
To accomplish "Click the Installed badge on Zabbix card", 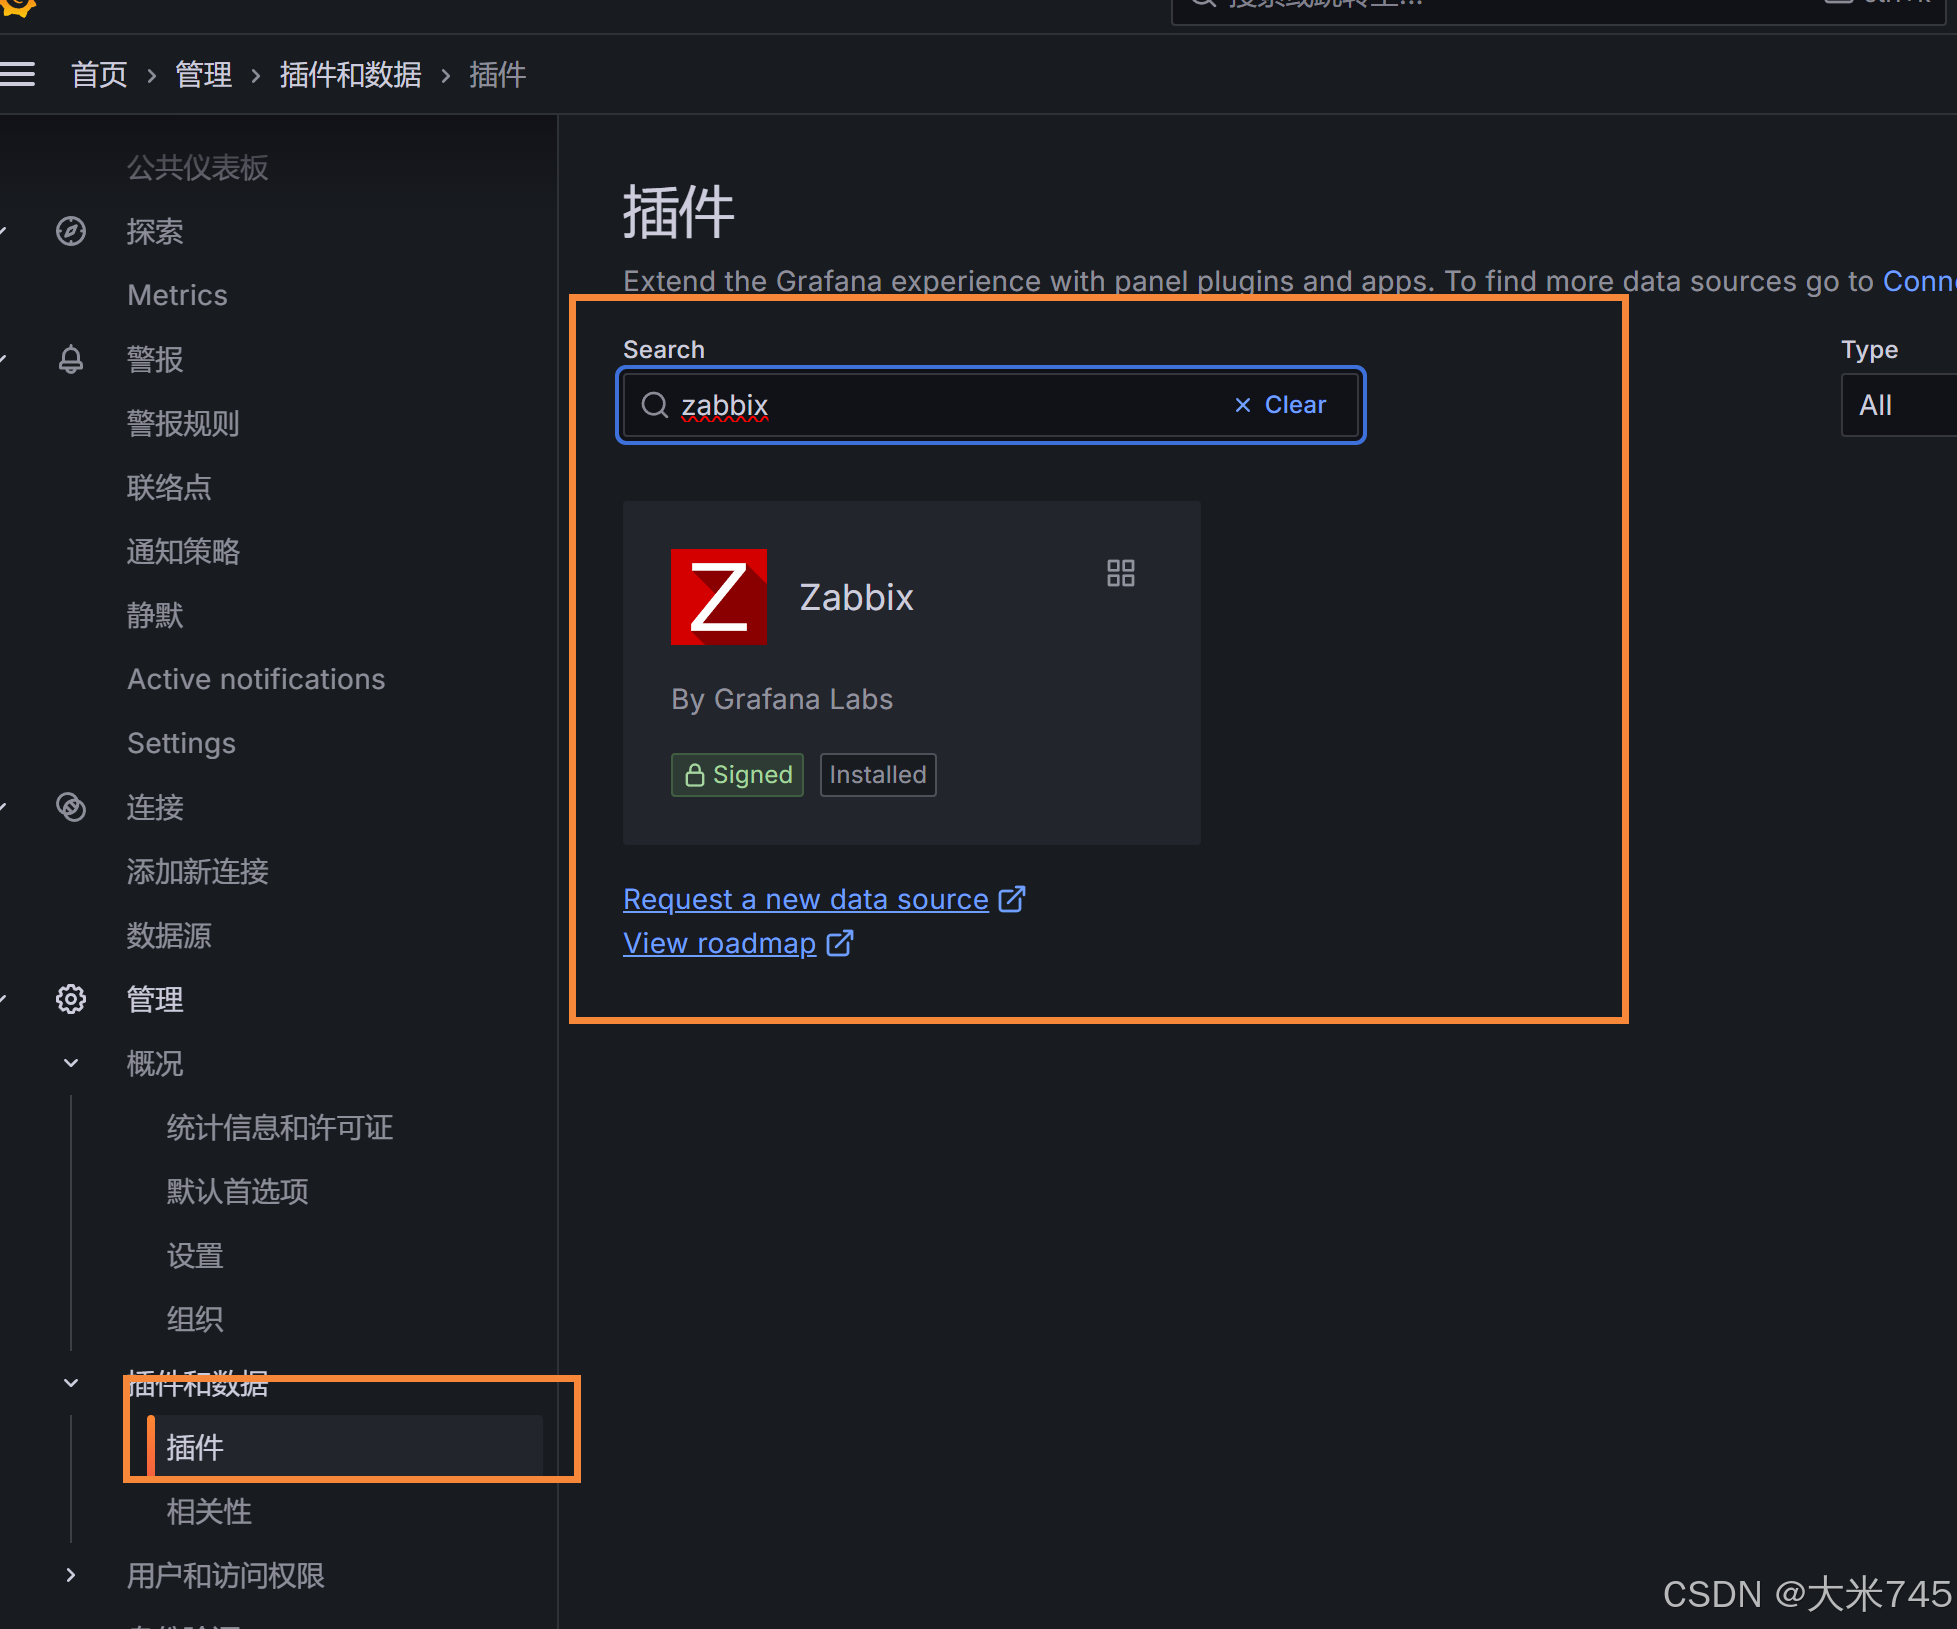I will pyautogui.click(x=878, y=775).
